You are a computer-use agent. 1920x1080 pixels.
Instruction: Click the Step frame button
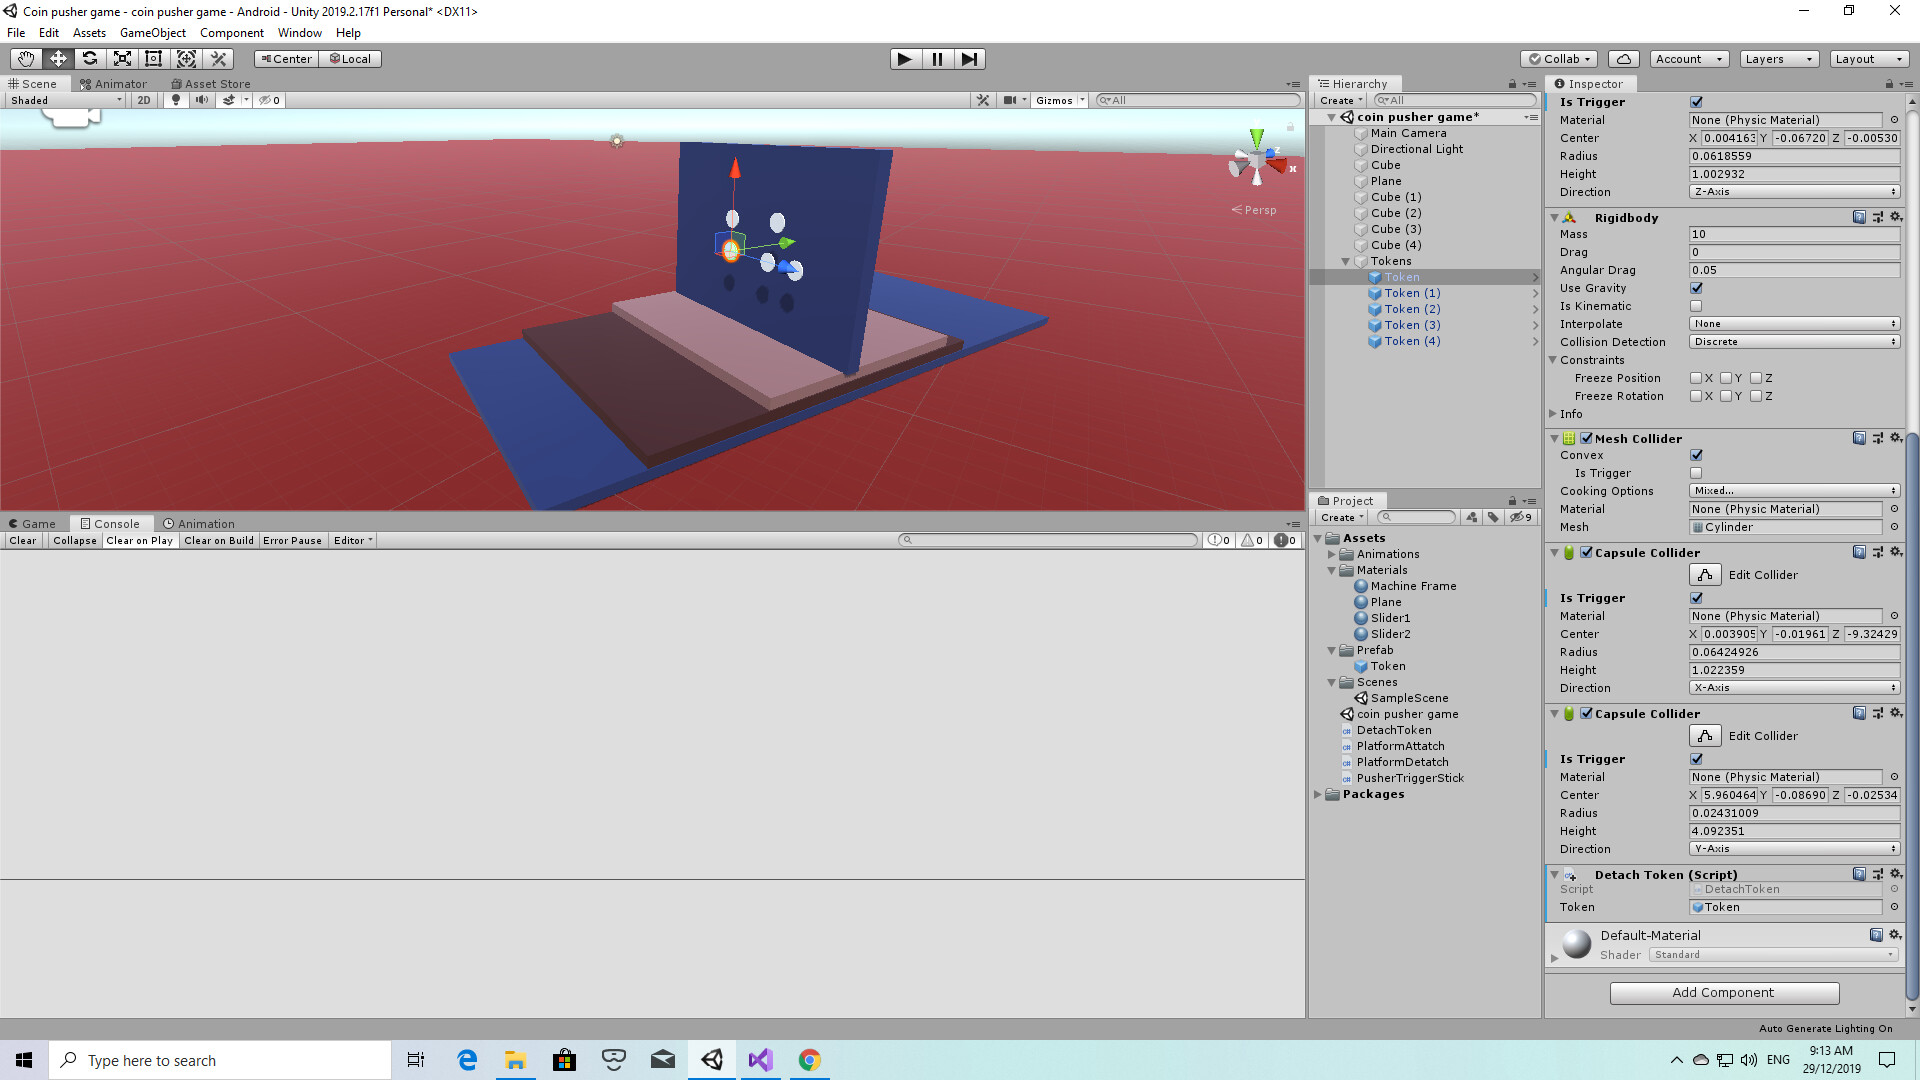(969, 59)
